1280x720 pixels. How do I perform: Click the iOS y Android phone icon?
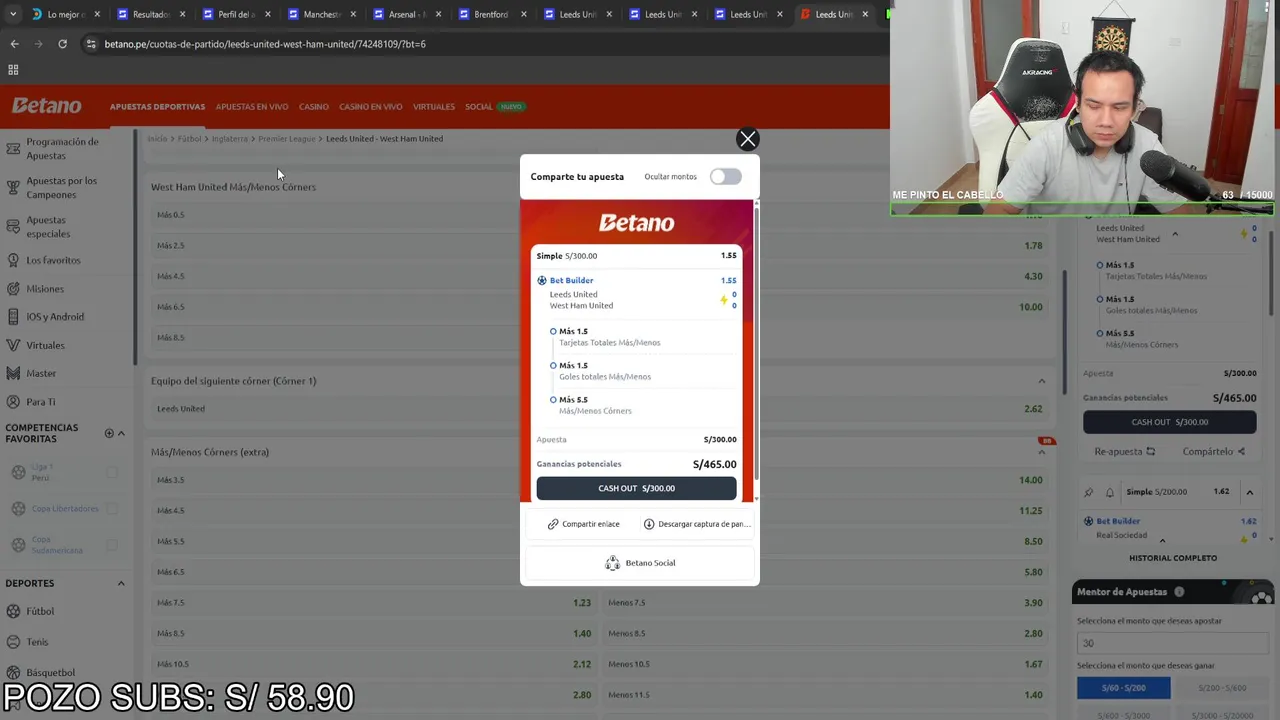[x=13, y=317]
